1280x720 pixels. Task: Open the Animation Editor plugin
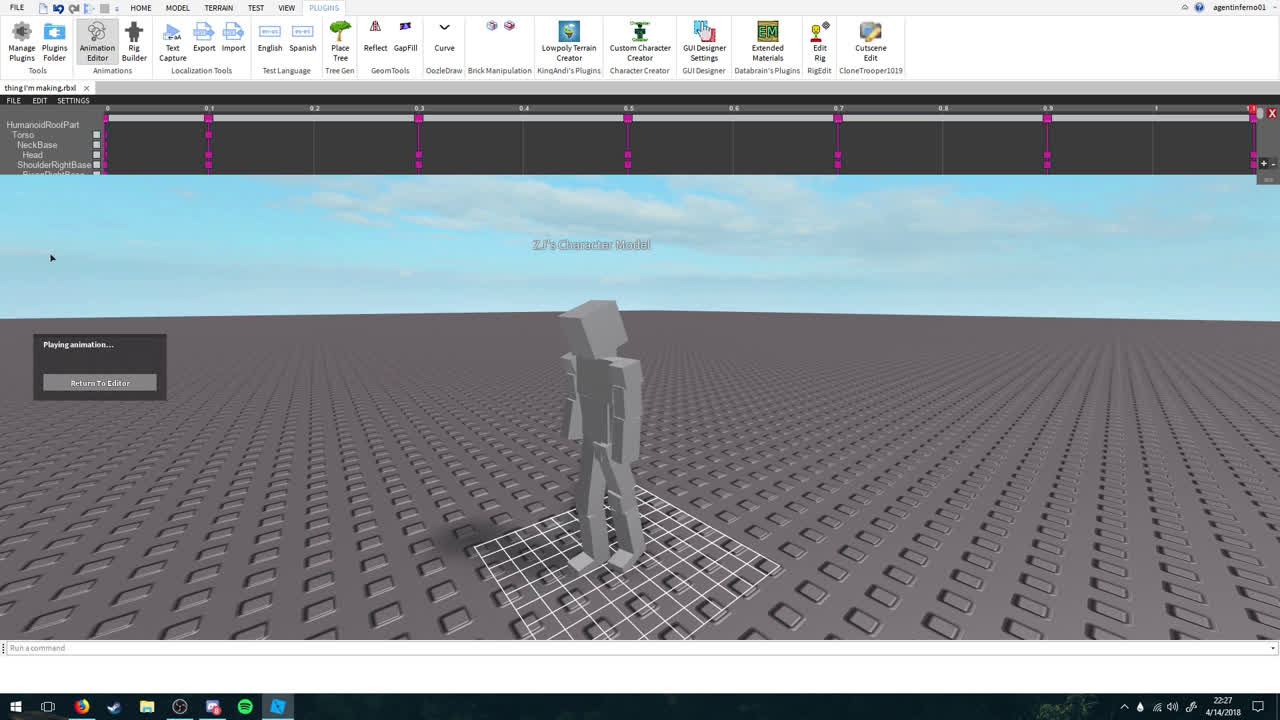click(x=97, y=42)
